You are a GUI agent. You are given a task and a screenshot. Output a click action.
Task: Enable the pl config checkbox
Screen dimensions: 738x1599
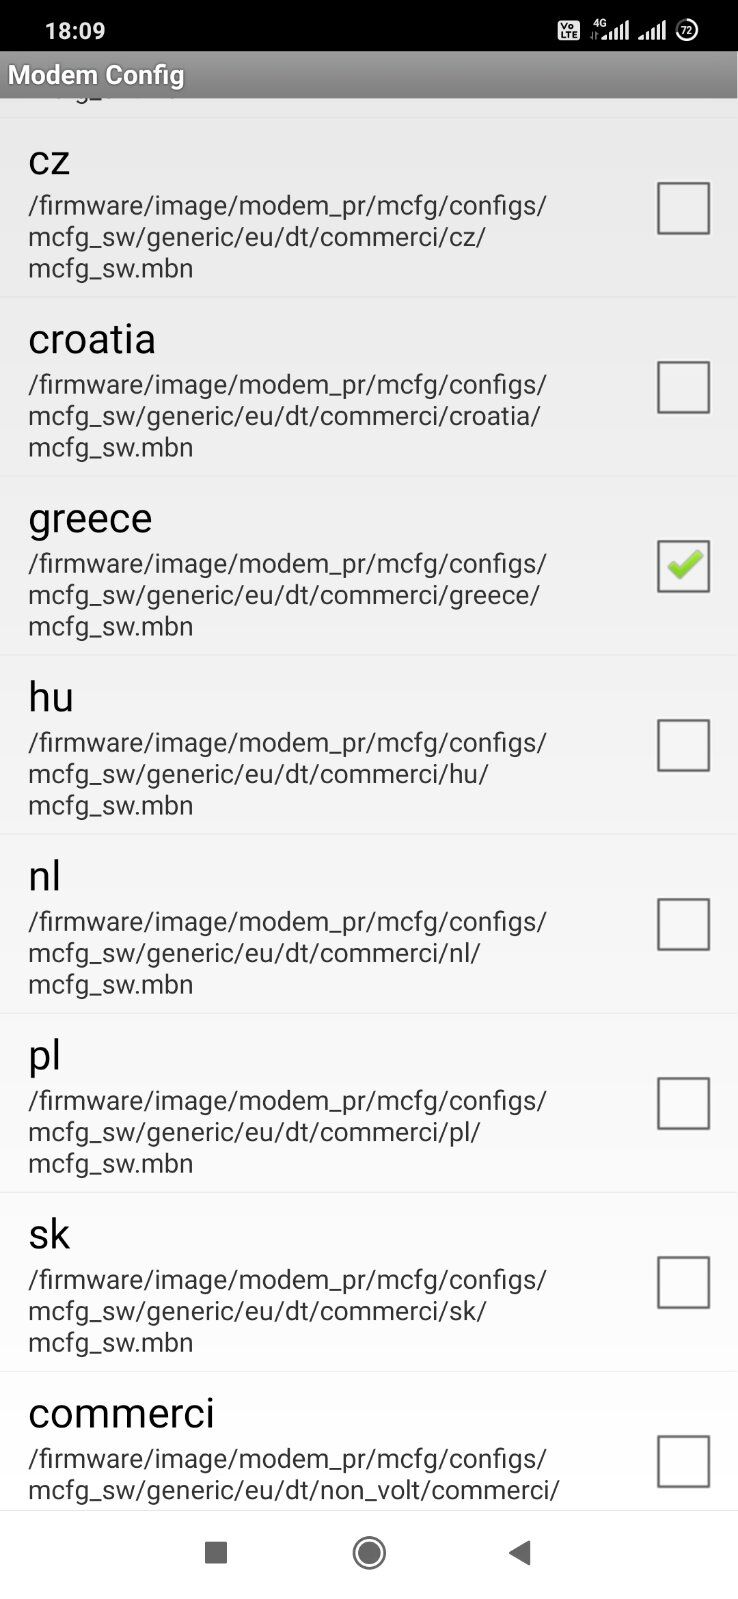[683, 1103]
